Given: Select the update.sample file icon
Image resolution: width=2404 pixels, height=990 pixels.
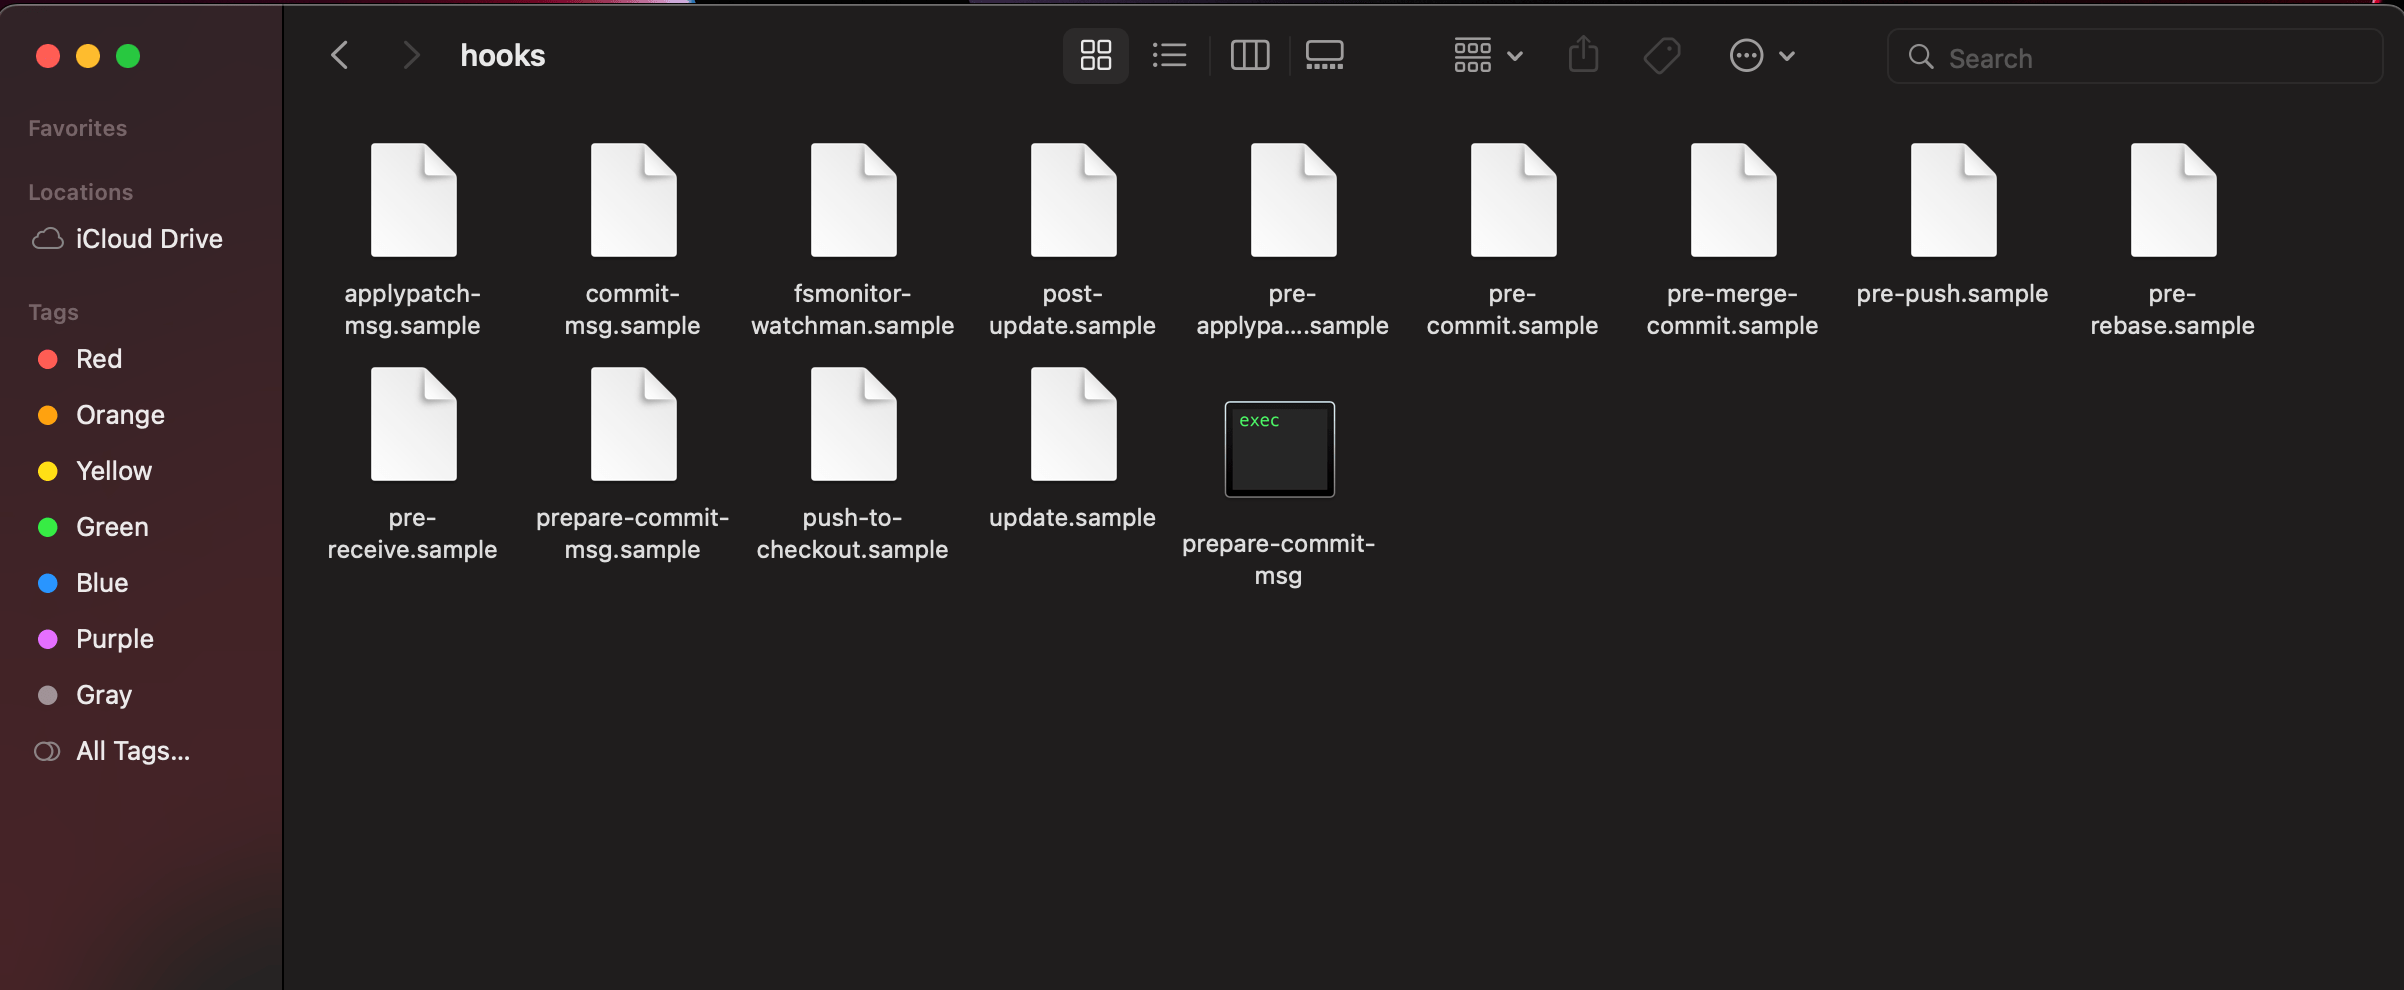Looking at the screenshot, I should 1073,424.
